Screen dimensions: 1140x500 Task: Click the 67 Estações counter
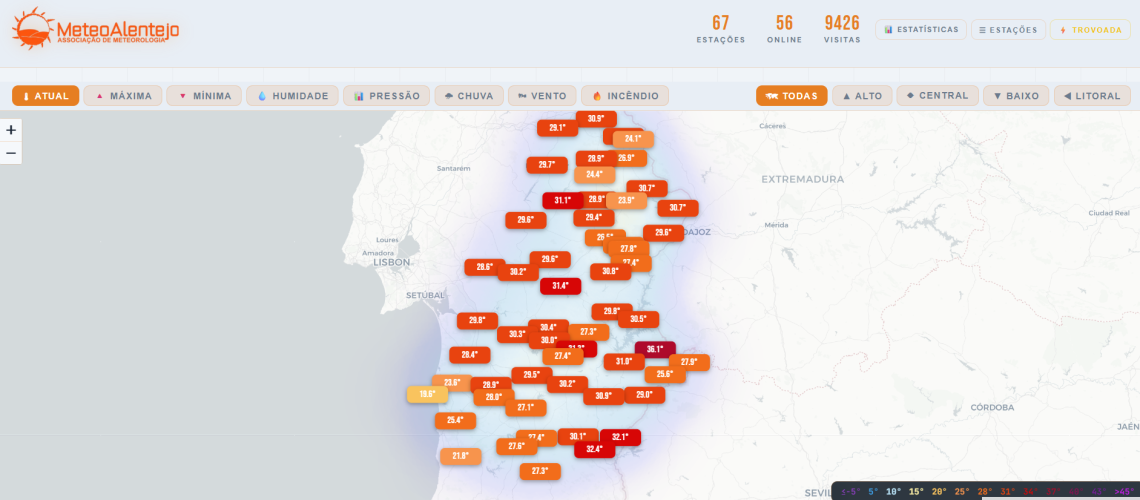tap(720, 29)
